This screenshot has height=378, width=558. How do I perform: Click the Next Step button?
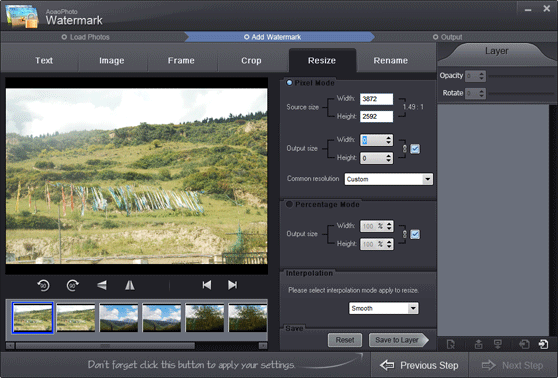coord(512,365)
